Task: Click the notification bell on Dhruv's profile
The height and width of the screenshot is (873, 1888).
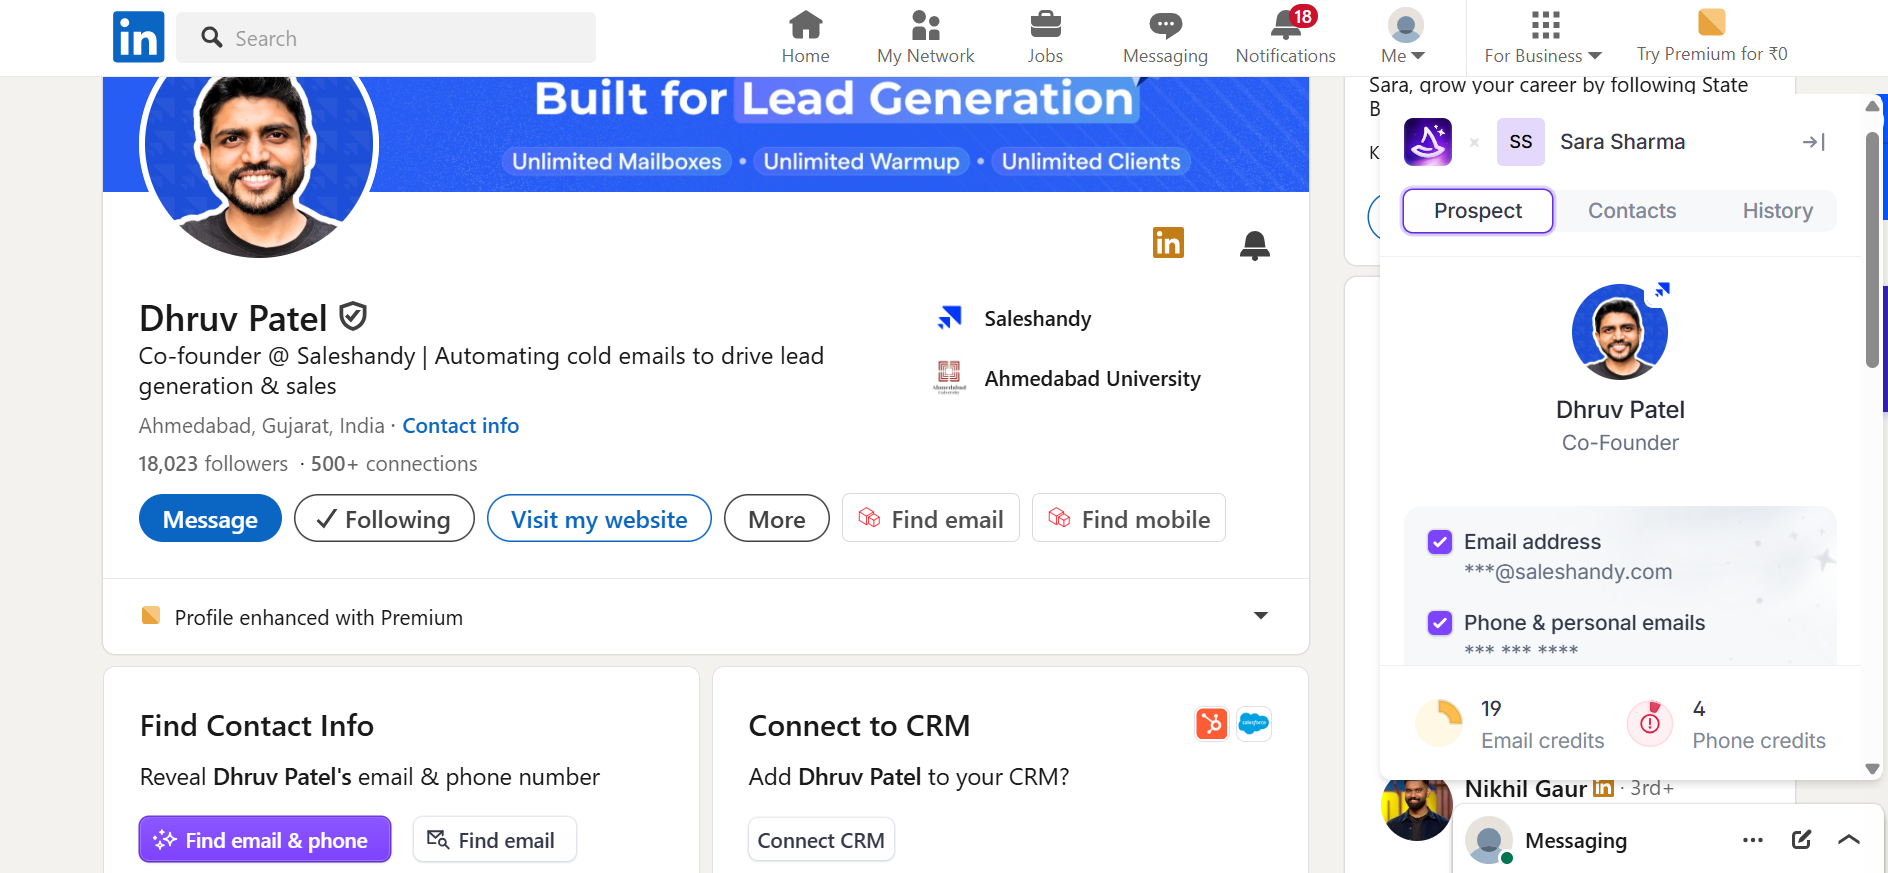Action: click(1254, 245)
